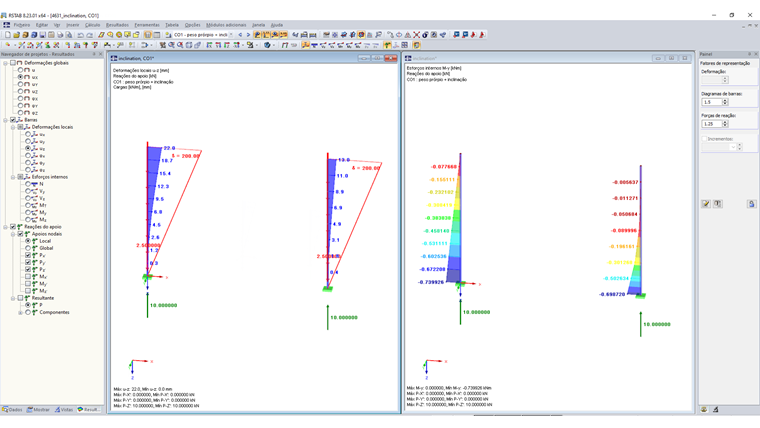Click the zoom magnifier icon on second toolbar
Viewport: 760px width, 428px height.
[171, 45]
